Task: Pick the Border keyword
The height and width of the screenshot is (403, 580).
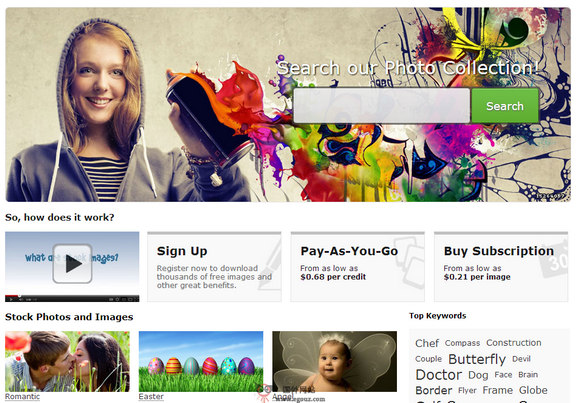Action: coord(434,390)
